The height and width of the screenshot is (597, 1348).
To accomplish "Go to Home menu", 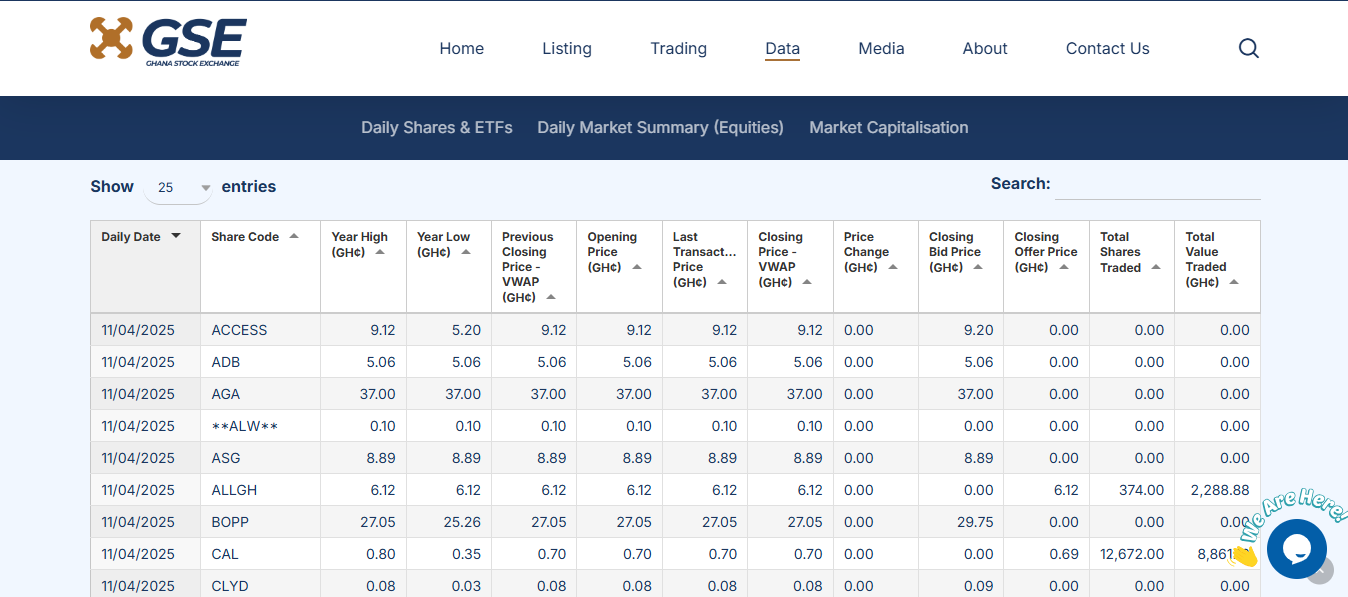I will [x=462, y=48].
